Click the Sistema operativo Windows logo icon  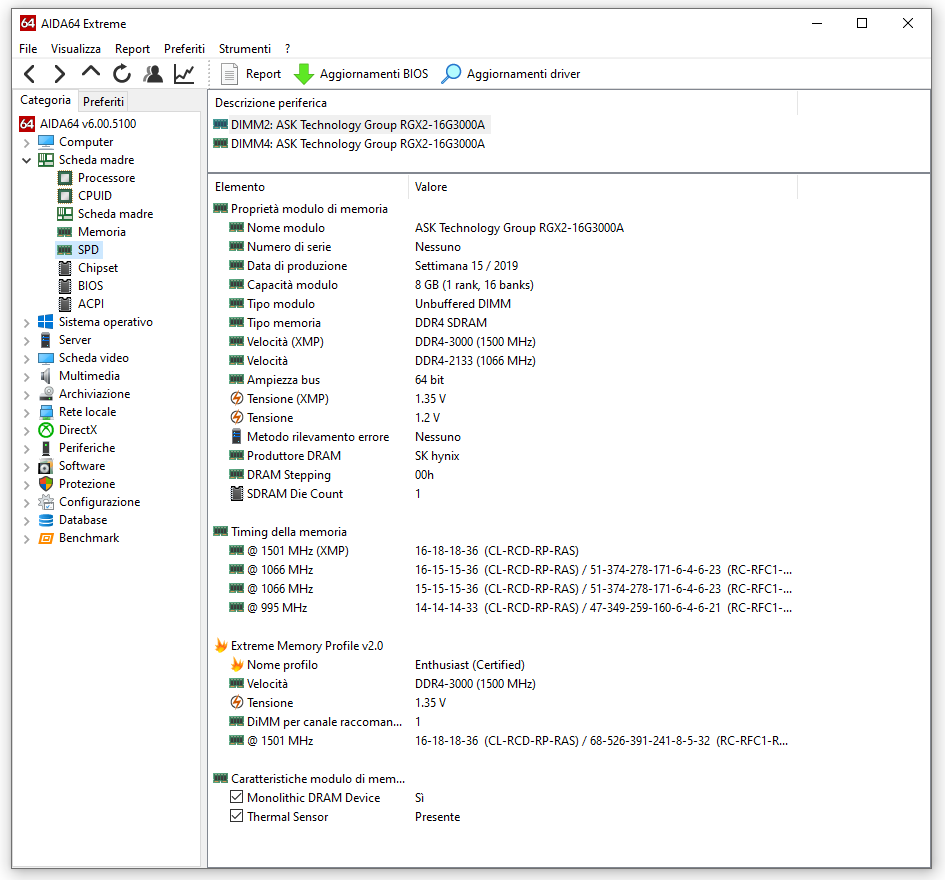click(x=46, y=322)
